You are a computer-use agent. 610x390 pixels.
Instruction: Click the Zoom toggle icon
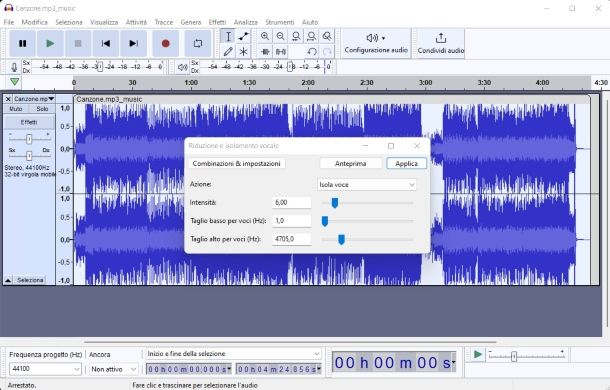(327, 36)
